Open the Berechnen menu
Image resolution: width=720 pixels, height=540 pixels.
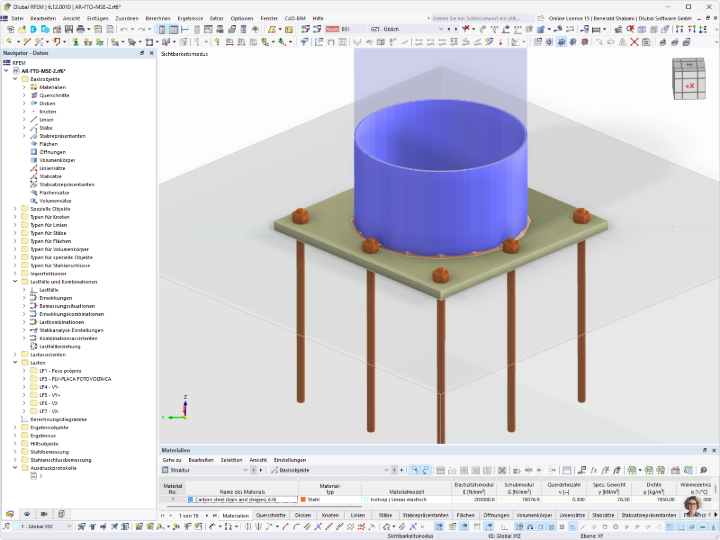pyautogui.click(x=158, y=18)
